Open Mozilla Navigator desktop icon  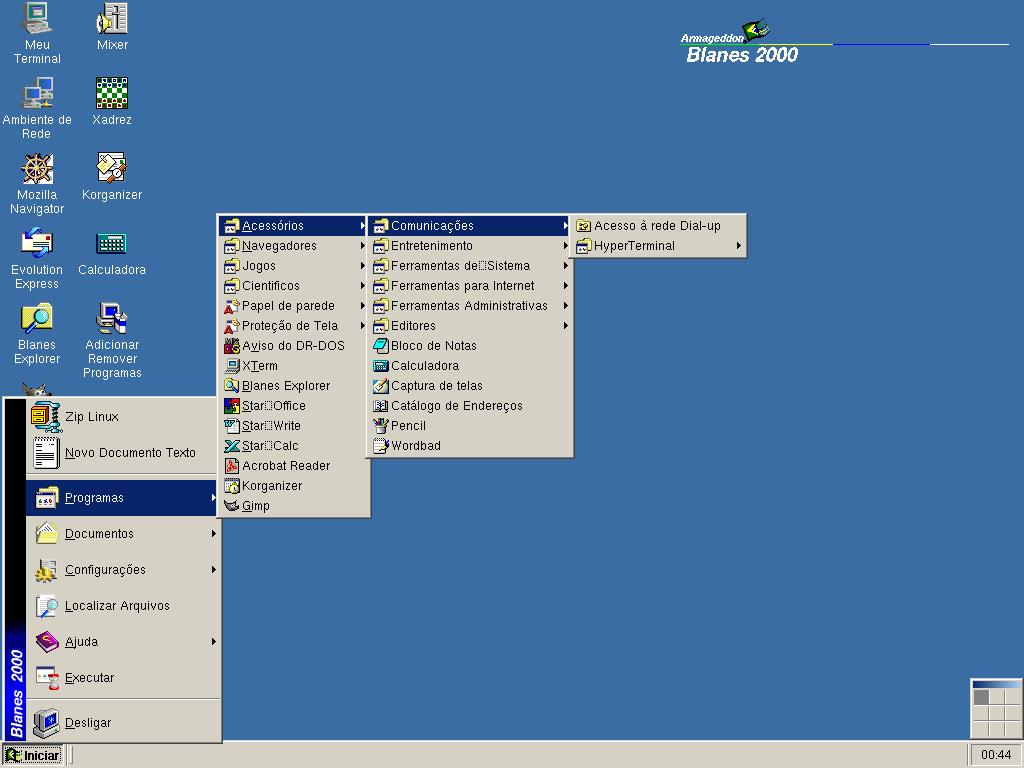point(37,183)
